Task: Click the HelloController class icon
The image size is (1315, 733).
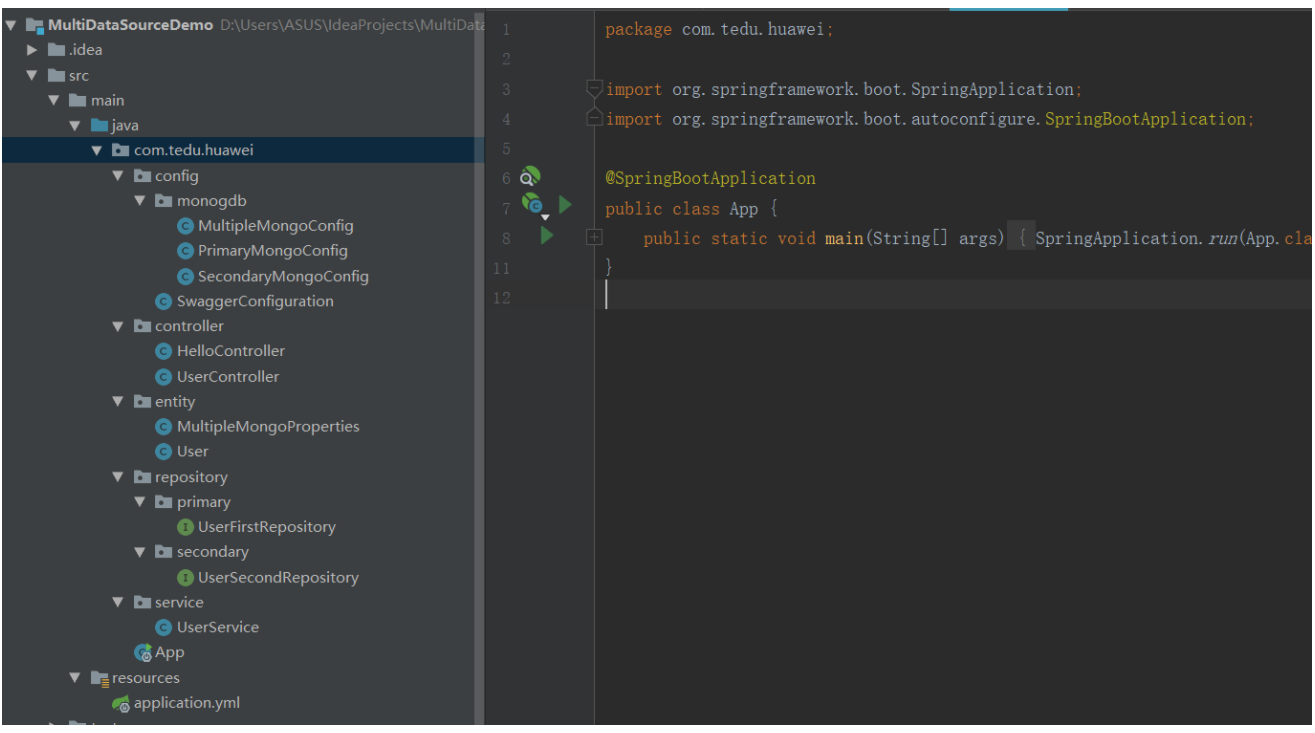Action: [164, 351]
